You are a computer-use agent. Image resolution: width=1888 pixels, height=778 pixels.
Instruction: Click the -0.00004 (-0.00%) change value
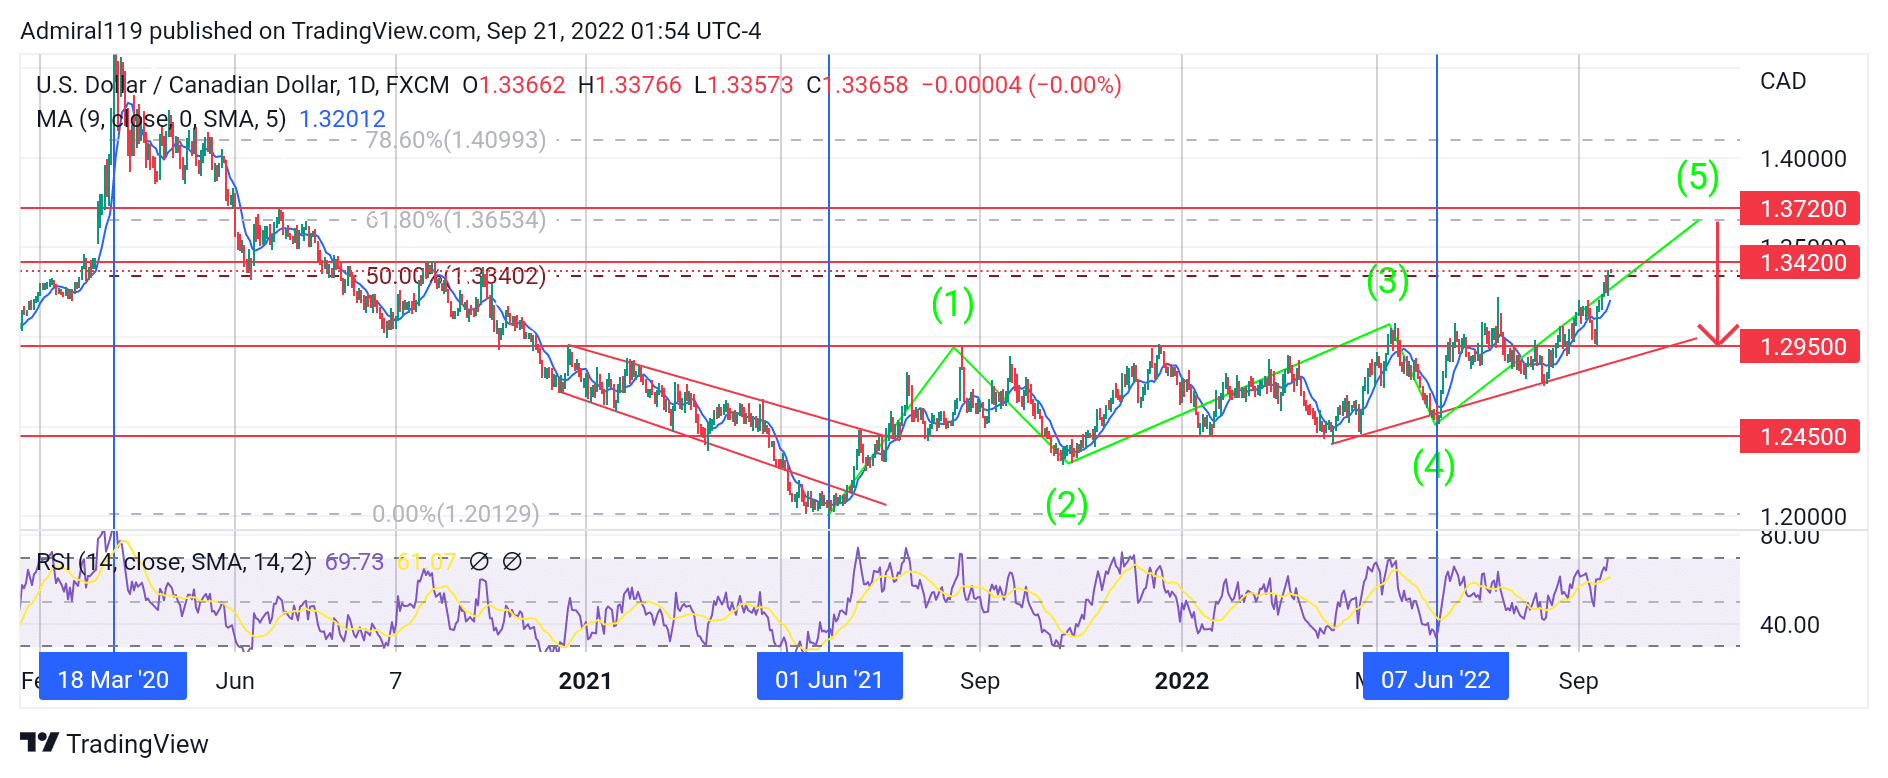point(1021,85)
